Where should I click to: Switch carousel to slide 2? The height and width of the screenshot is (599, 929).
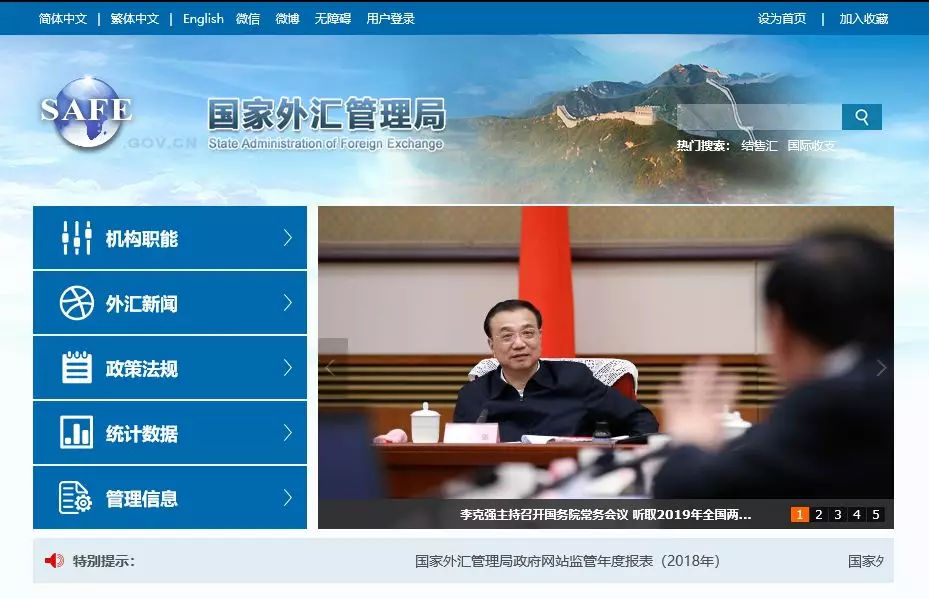click(x=819, y=515)
